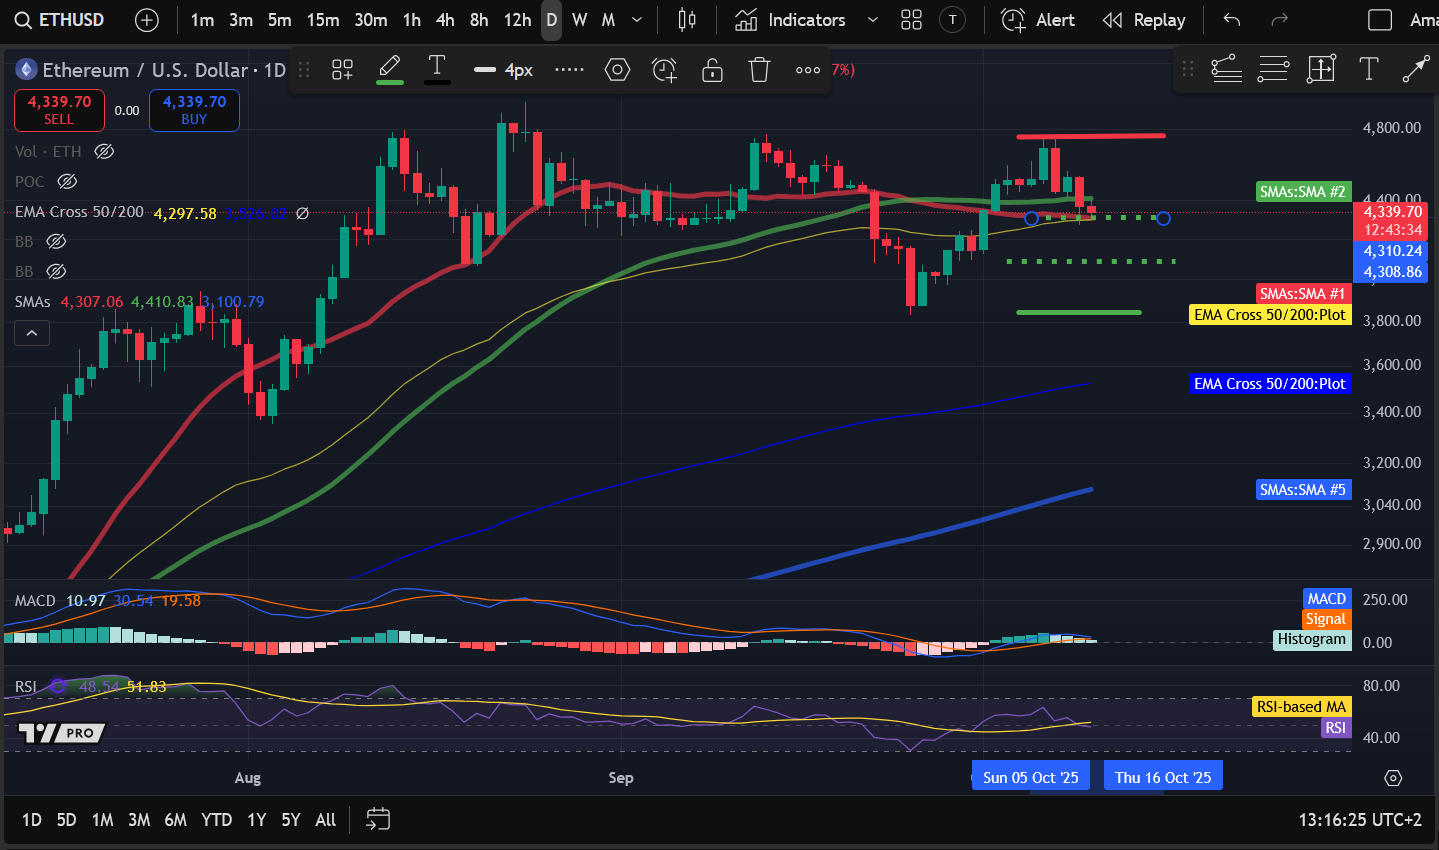Viewport: 1439px width, 850px height.
Task: Click the Indicators button
Action: click(x=791, y=20)
